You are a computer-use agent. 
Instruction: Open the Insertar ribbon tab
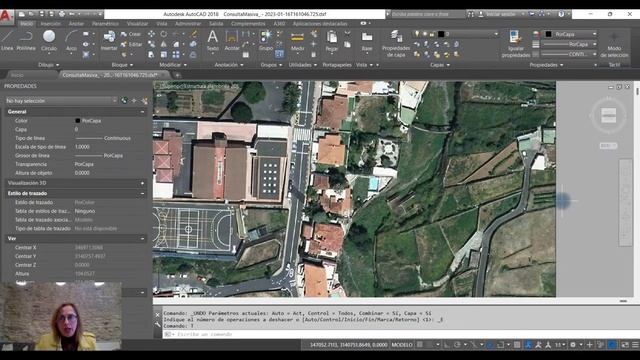tap(51, 24)
